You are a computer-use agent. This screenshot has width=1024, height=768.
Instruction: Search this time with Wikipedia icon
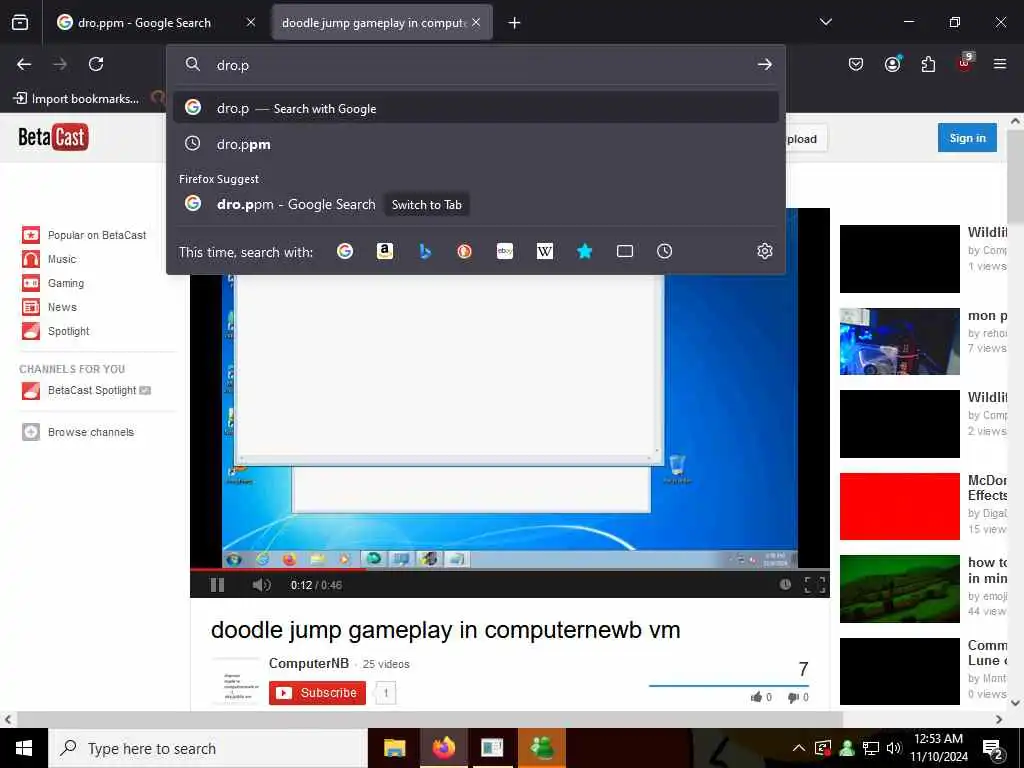[545, 251]
